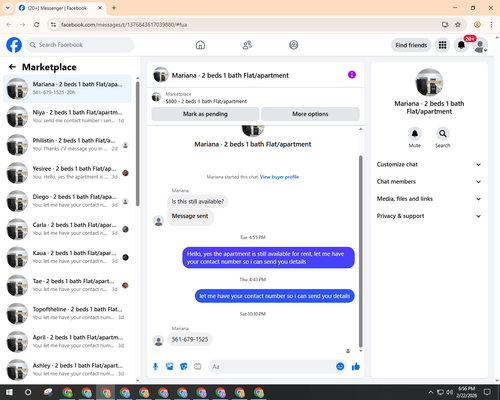This screenshot has width=500, height=400.
Task: Open Yesiree conversation in list
Action: point(67,173)
